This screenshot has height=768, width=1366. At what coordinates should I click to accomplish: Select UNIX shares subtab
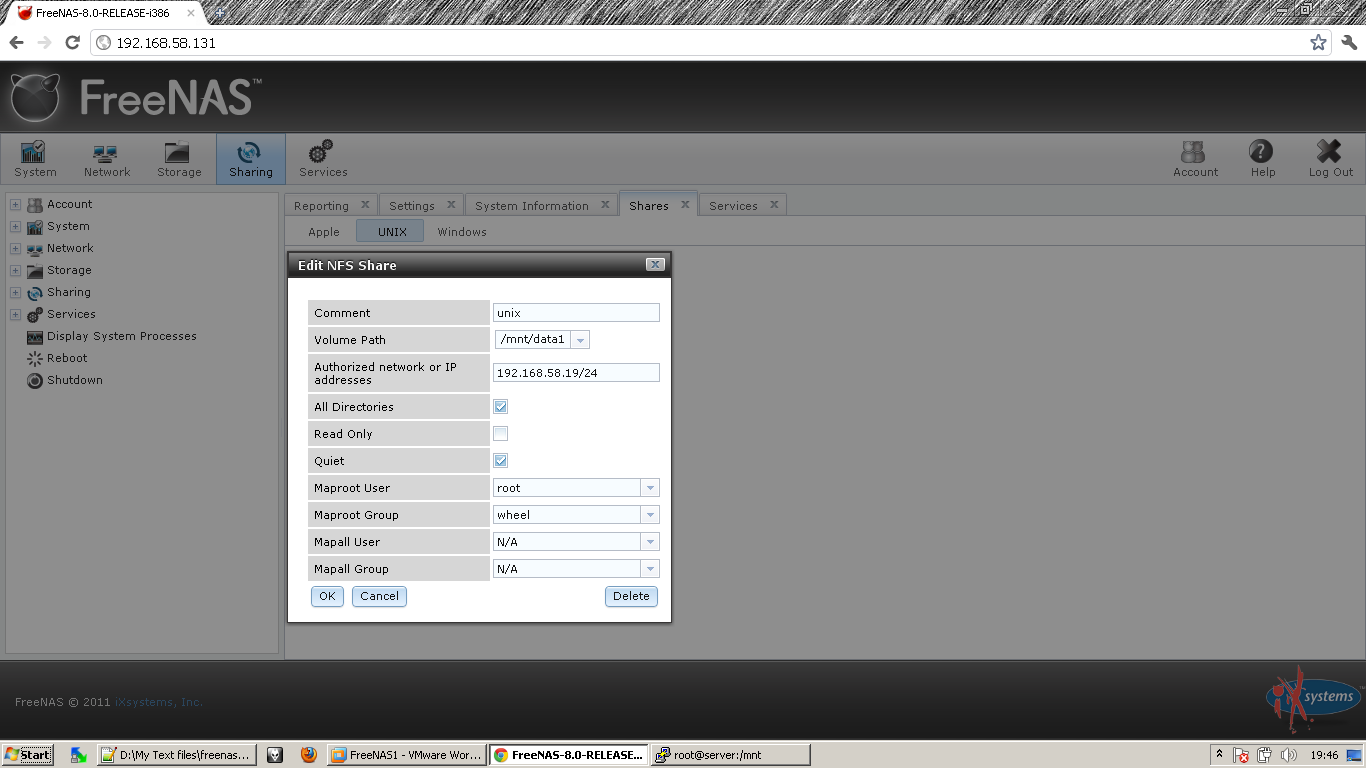point(392,232)
